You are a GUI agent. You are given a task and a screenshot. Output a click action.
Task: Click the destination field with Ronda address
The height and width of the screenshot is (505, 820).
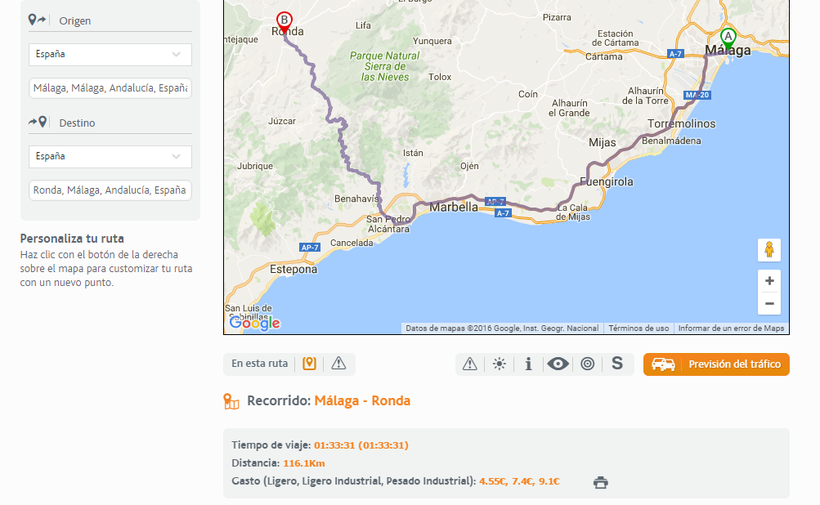110,190
